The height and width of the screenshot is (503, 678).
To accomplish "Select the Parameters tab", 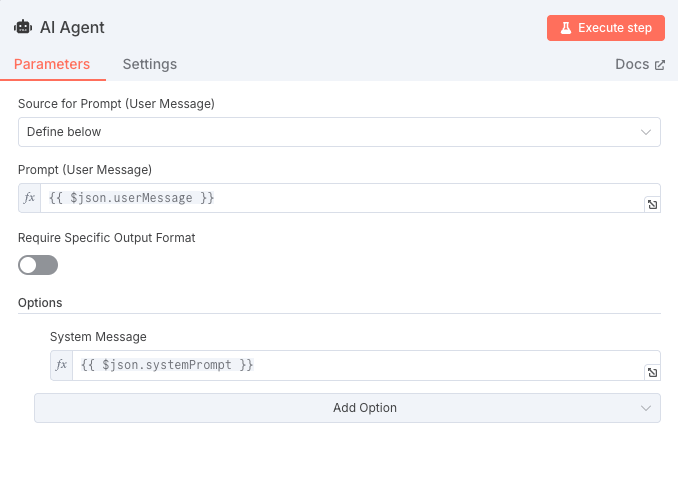I will coord(52,64).
